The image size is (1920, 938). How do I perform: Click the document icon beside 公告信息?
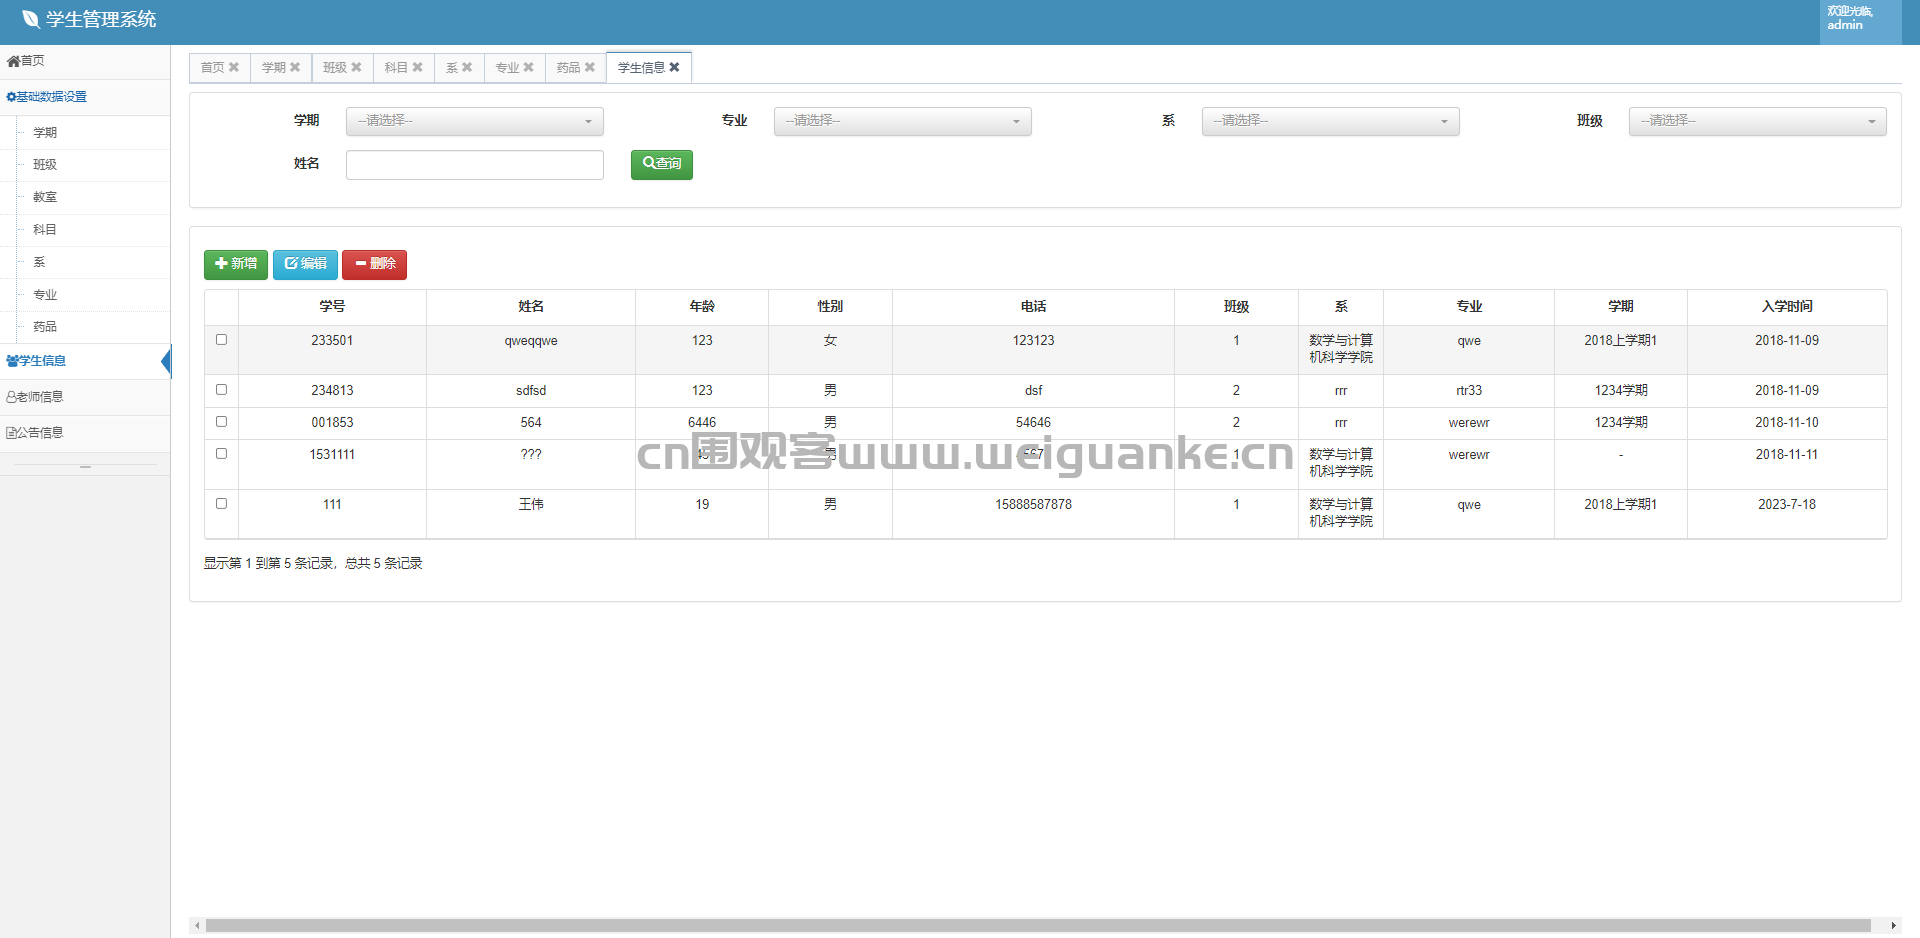pyautogui.click(x=11, y=433)
